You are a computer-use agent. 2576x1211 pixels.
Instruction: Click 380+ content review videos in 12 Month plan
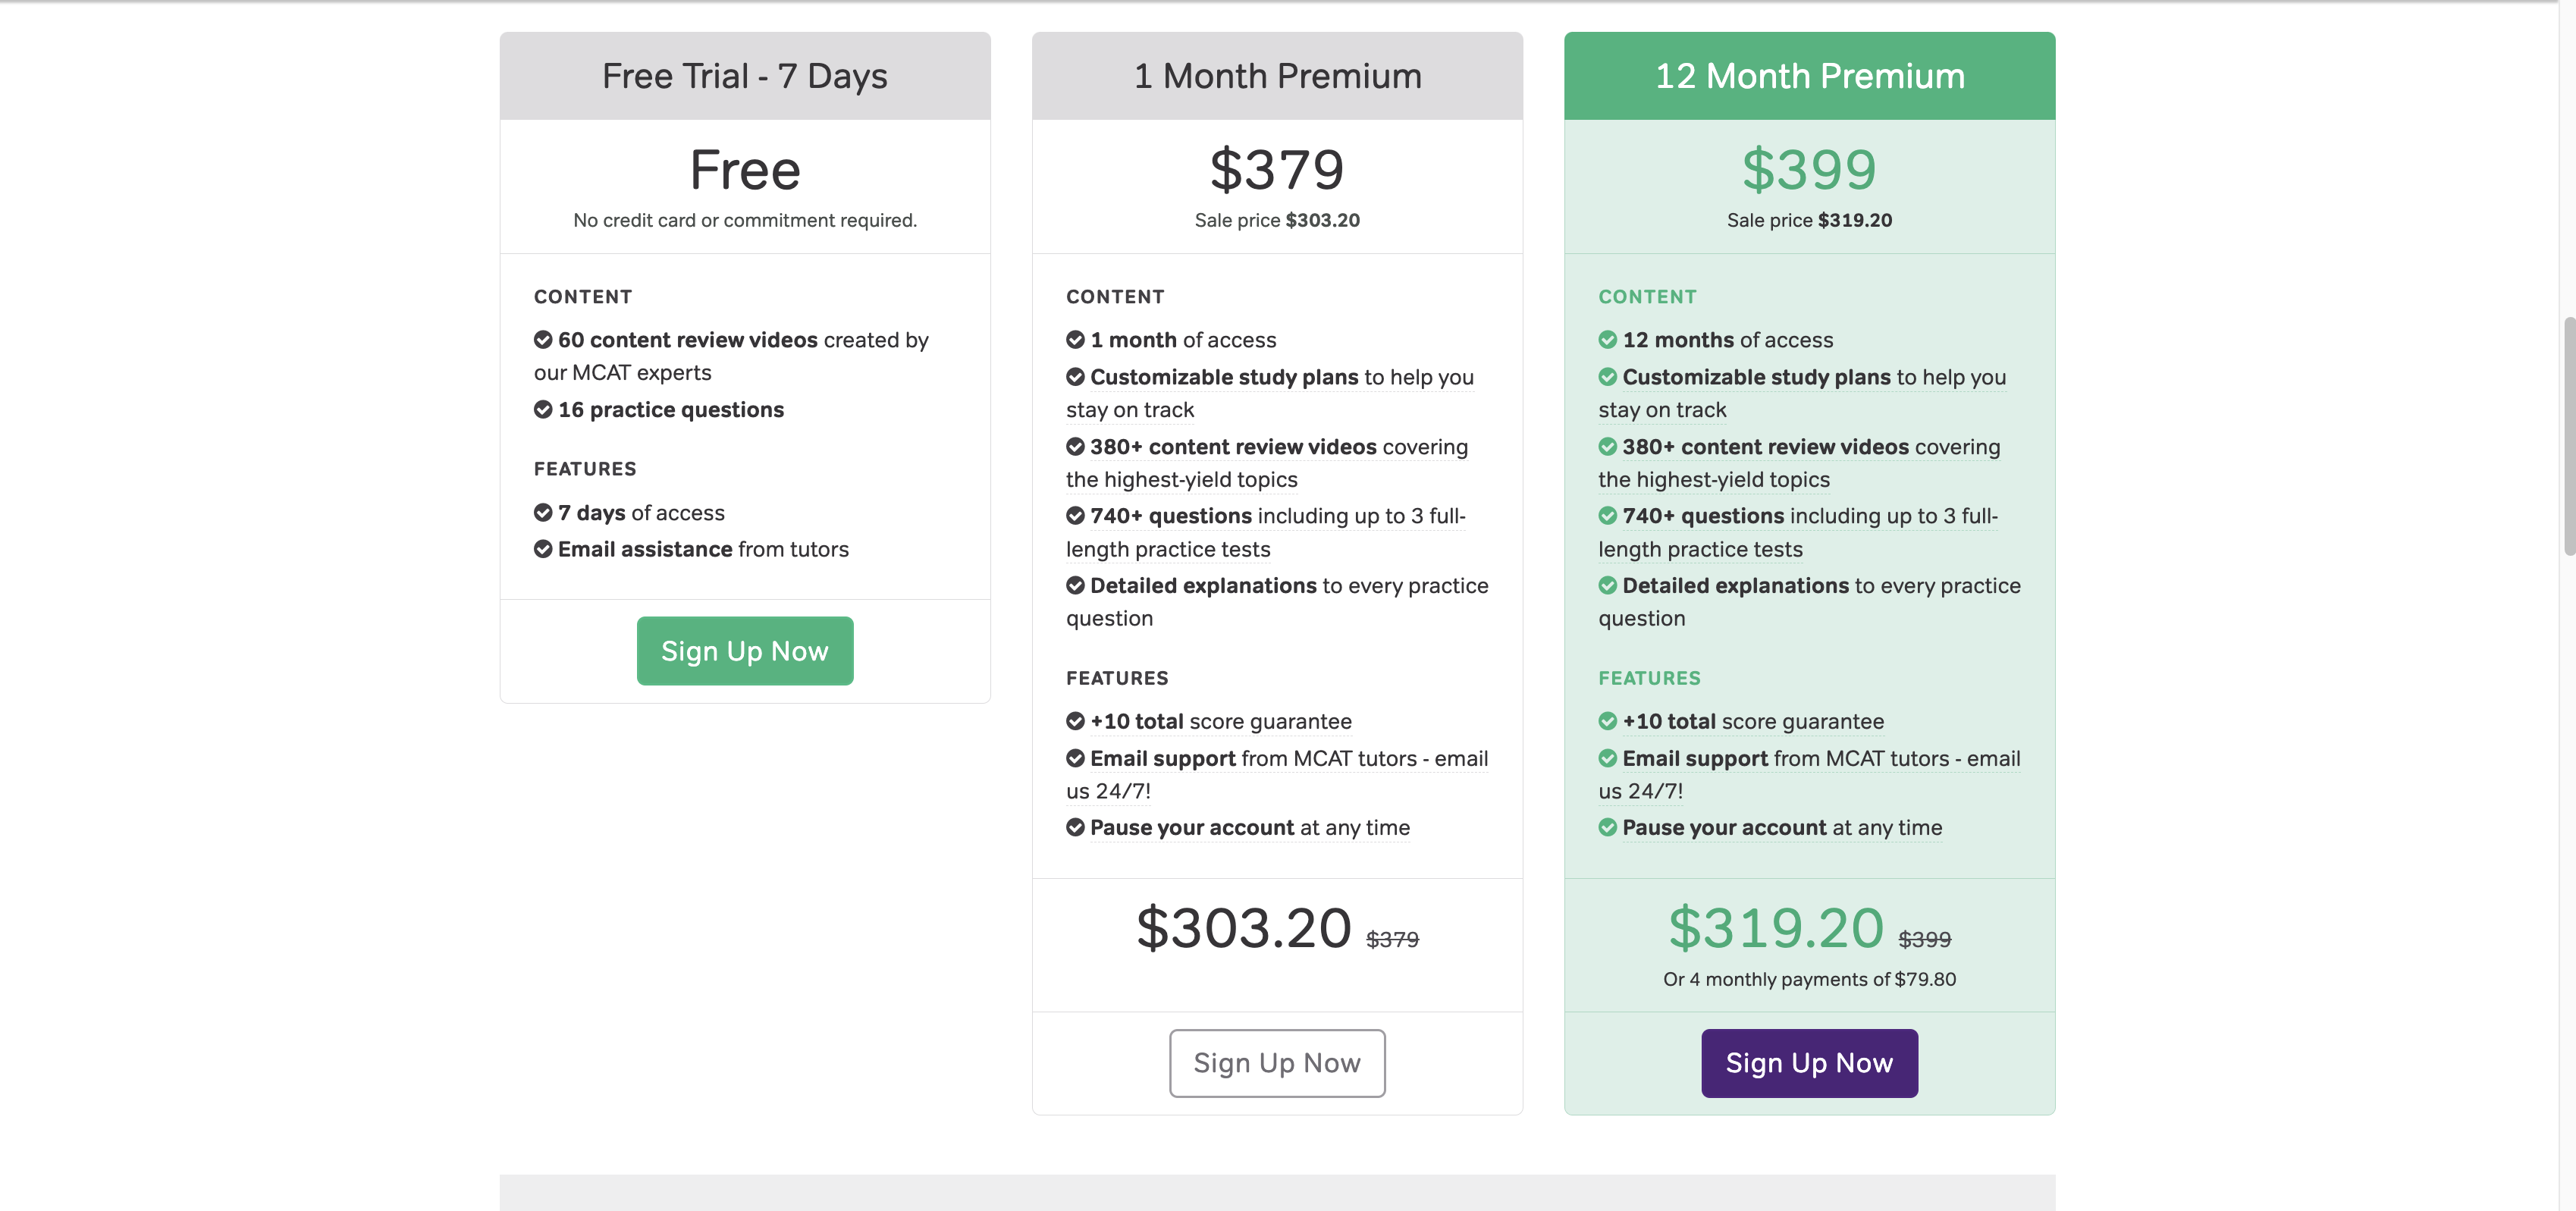point(1765,447)
